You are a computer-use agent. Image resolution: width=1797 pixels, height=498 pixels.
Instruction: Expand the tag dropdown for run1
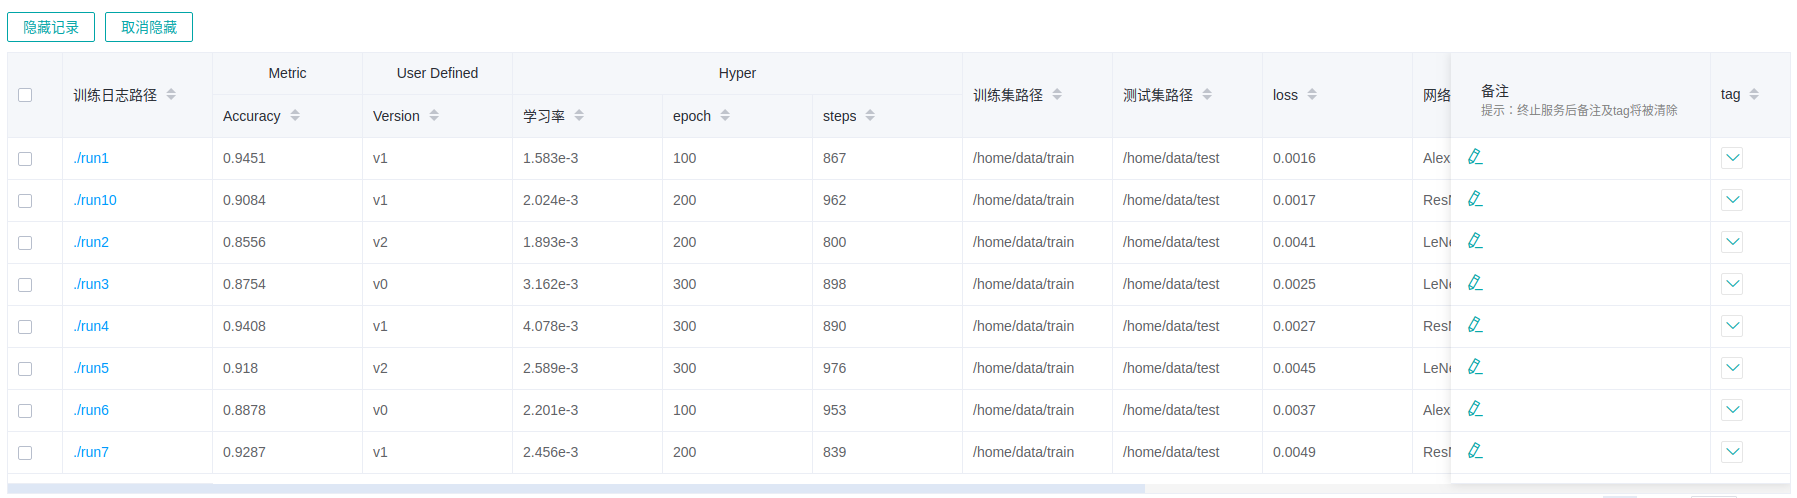(x=1732, y=158)
